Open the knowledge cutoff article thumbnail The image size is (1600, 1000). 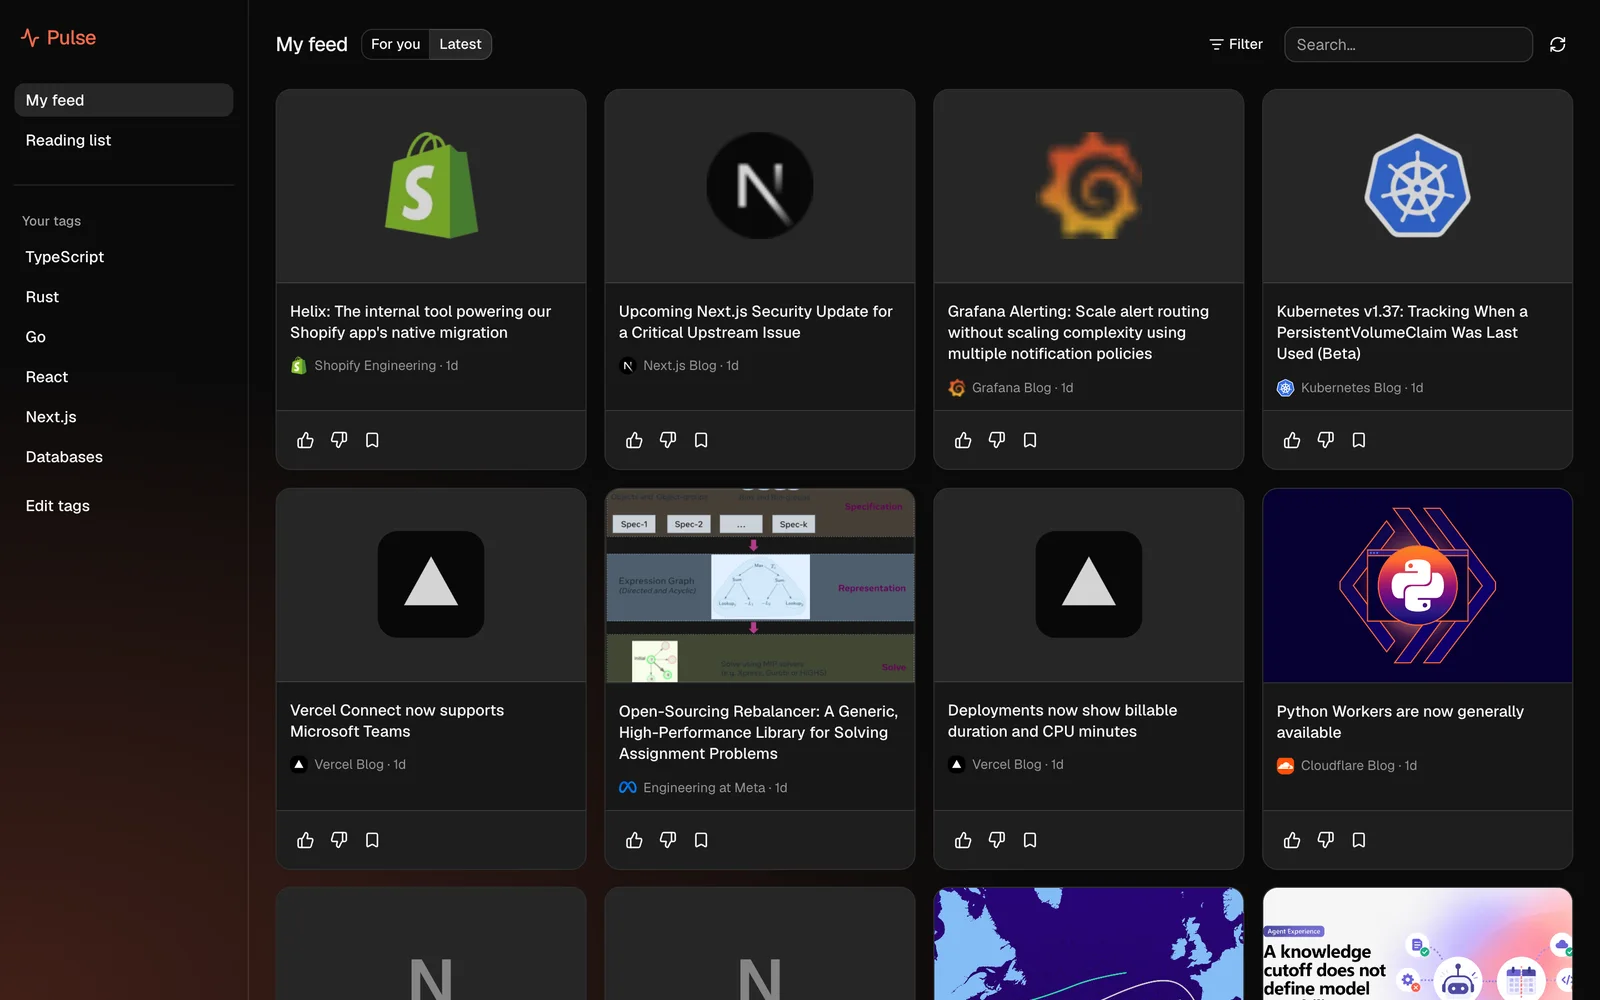click(x=1417, y=944)
